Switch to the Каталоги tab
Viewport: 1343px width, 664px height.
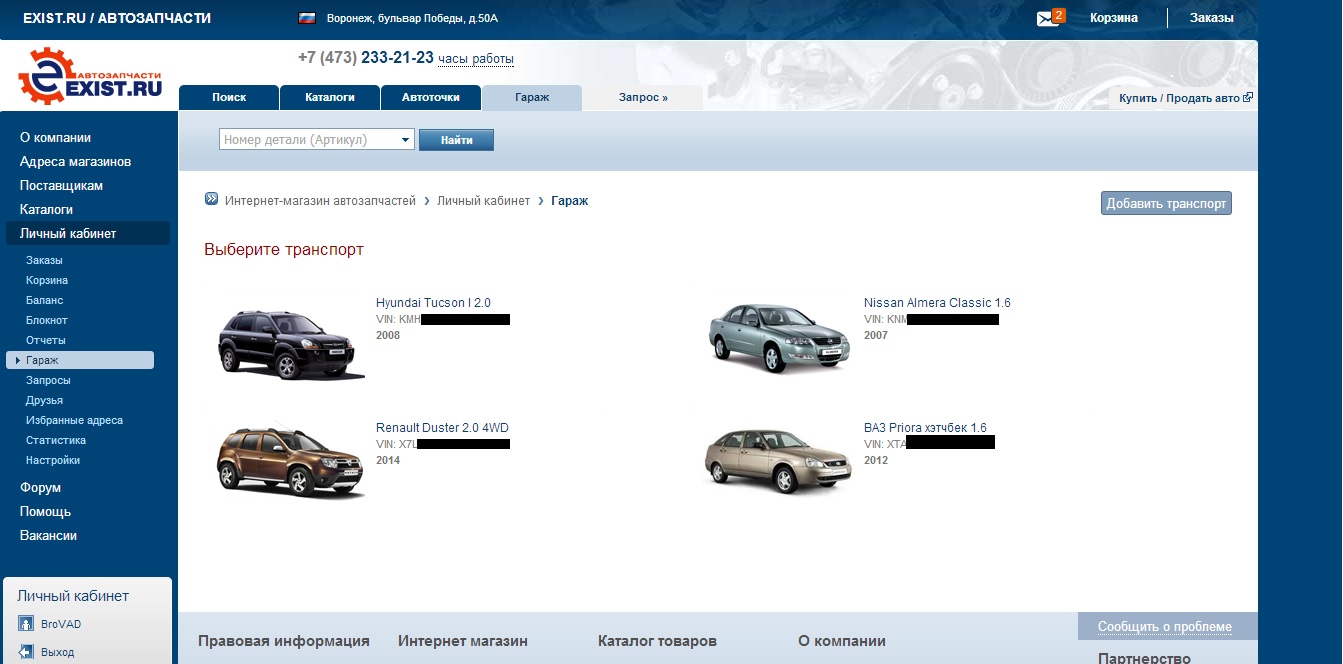(330, 97)
